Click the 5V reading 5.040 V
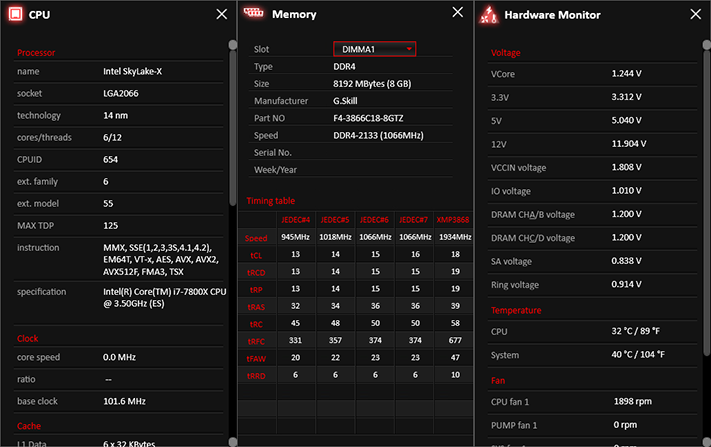 pos(626,121)
